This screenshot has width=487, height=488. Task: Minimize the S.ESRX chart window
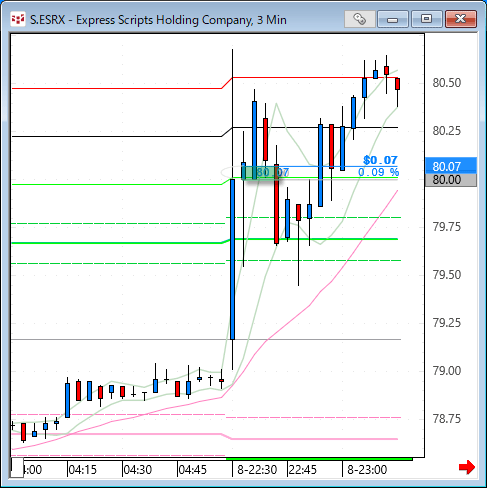pos(393,19)
